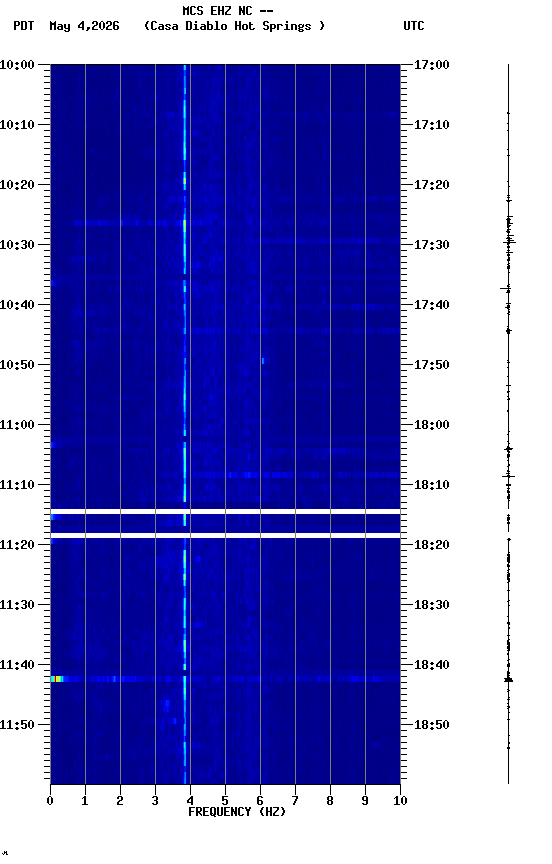Click the 10:10 PDT time label
Screen dimensions: 552x864
point(17,125)
